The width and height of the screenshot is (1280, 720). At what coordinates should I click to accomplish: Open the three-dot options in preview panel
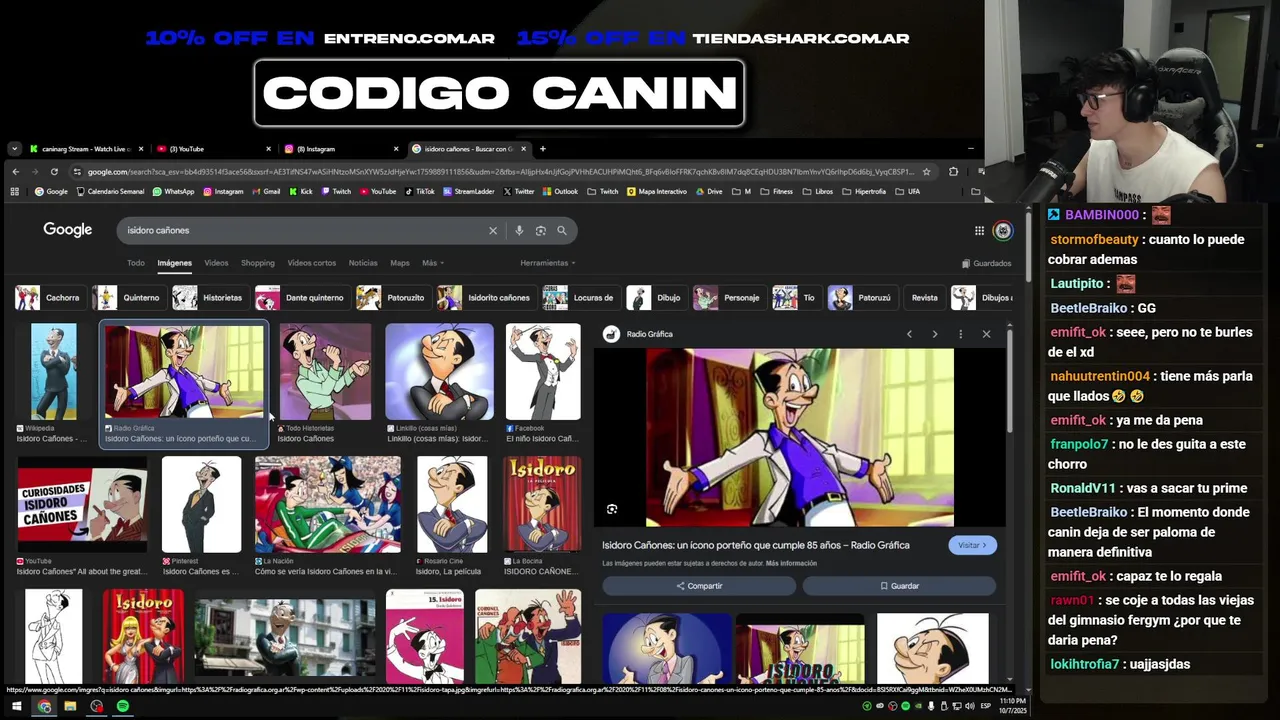(960, 334)
